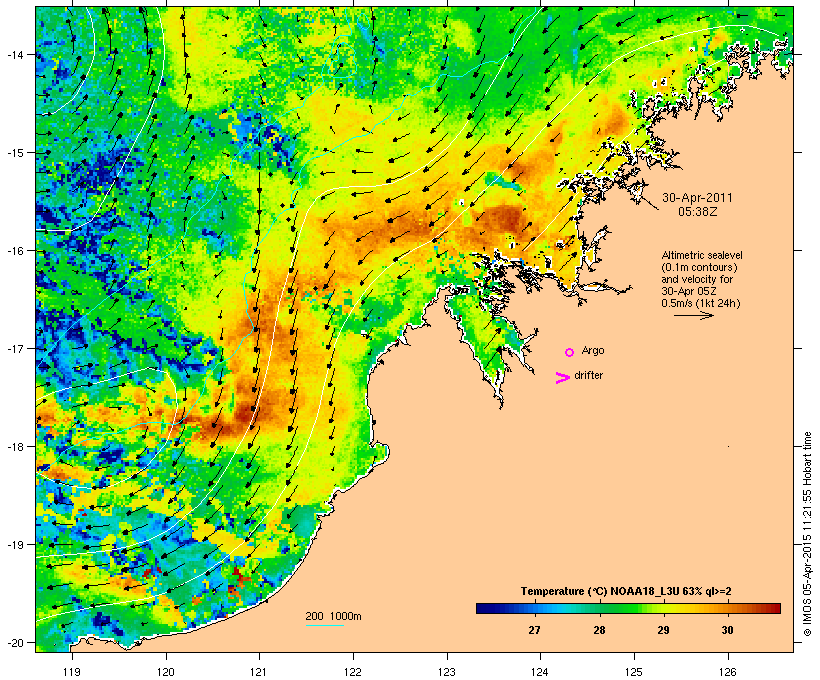The image size is (820, 680).
Task: Click the '200 1000m' bathymetry label
Action: pyautogui.click(x=333, y=616)
